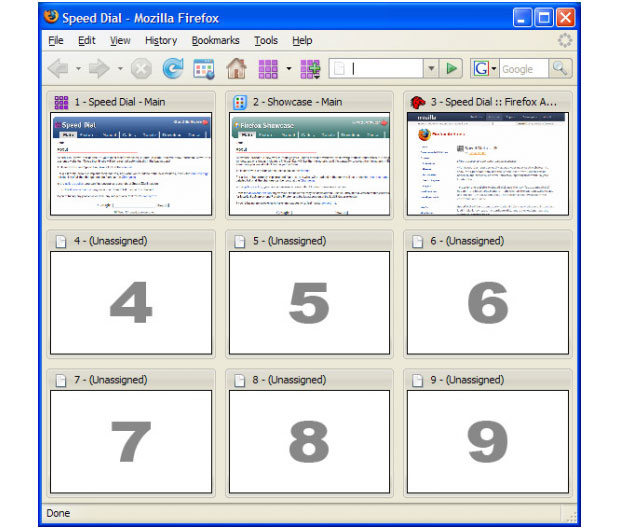Viewport: 620px width, 530px height.
Task: Click the "Done" status bar text
Action: [58, 513]
